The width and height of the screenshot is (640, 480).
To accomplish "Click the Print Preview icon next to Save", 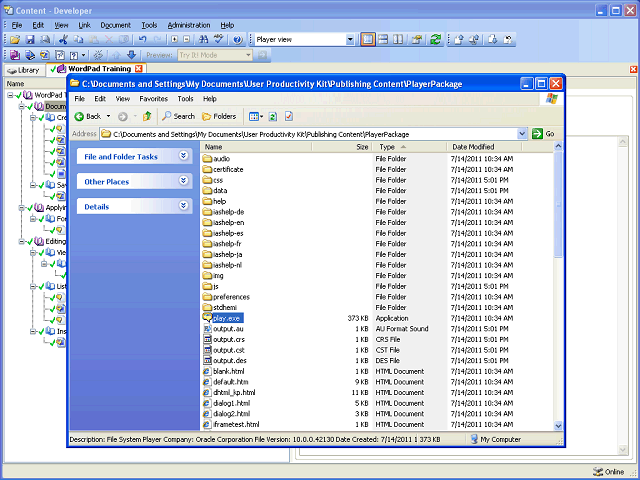I will coord(45,40).
